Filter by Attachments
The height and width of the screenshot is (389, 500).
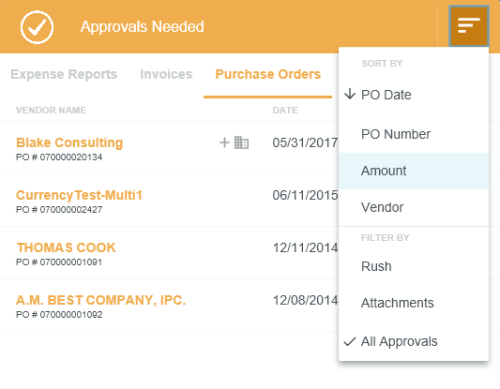click(x=414, y=303)
